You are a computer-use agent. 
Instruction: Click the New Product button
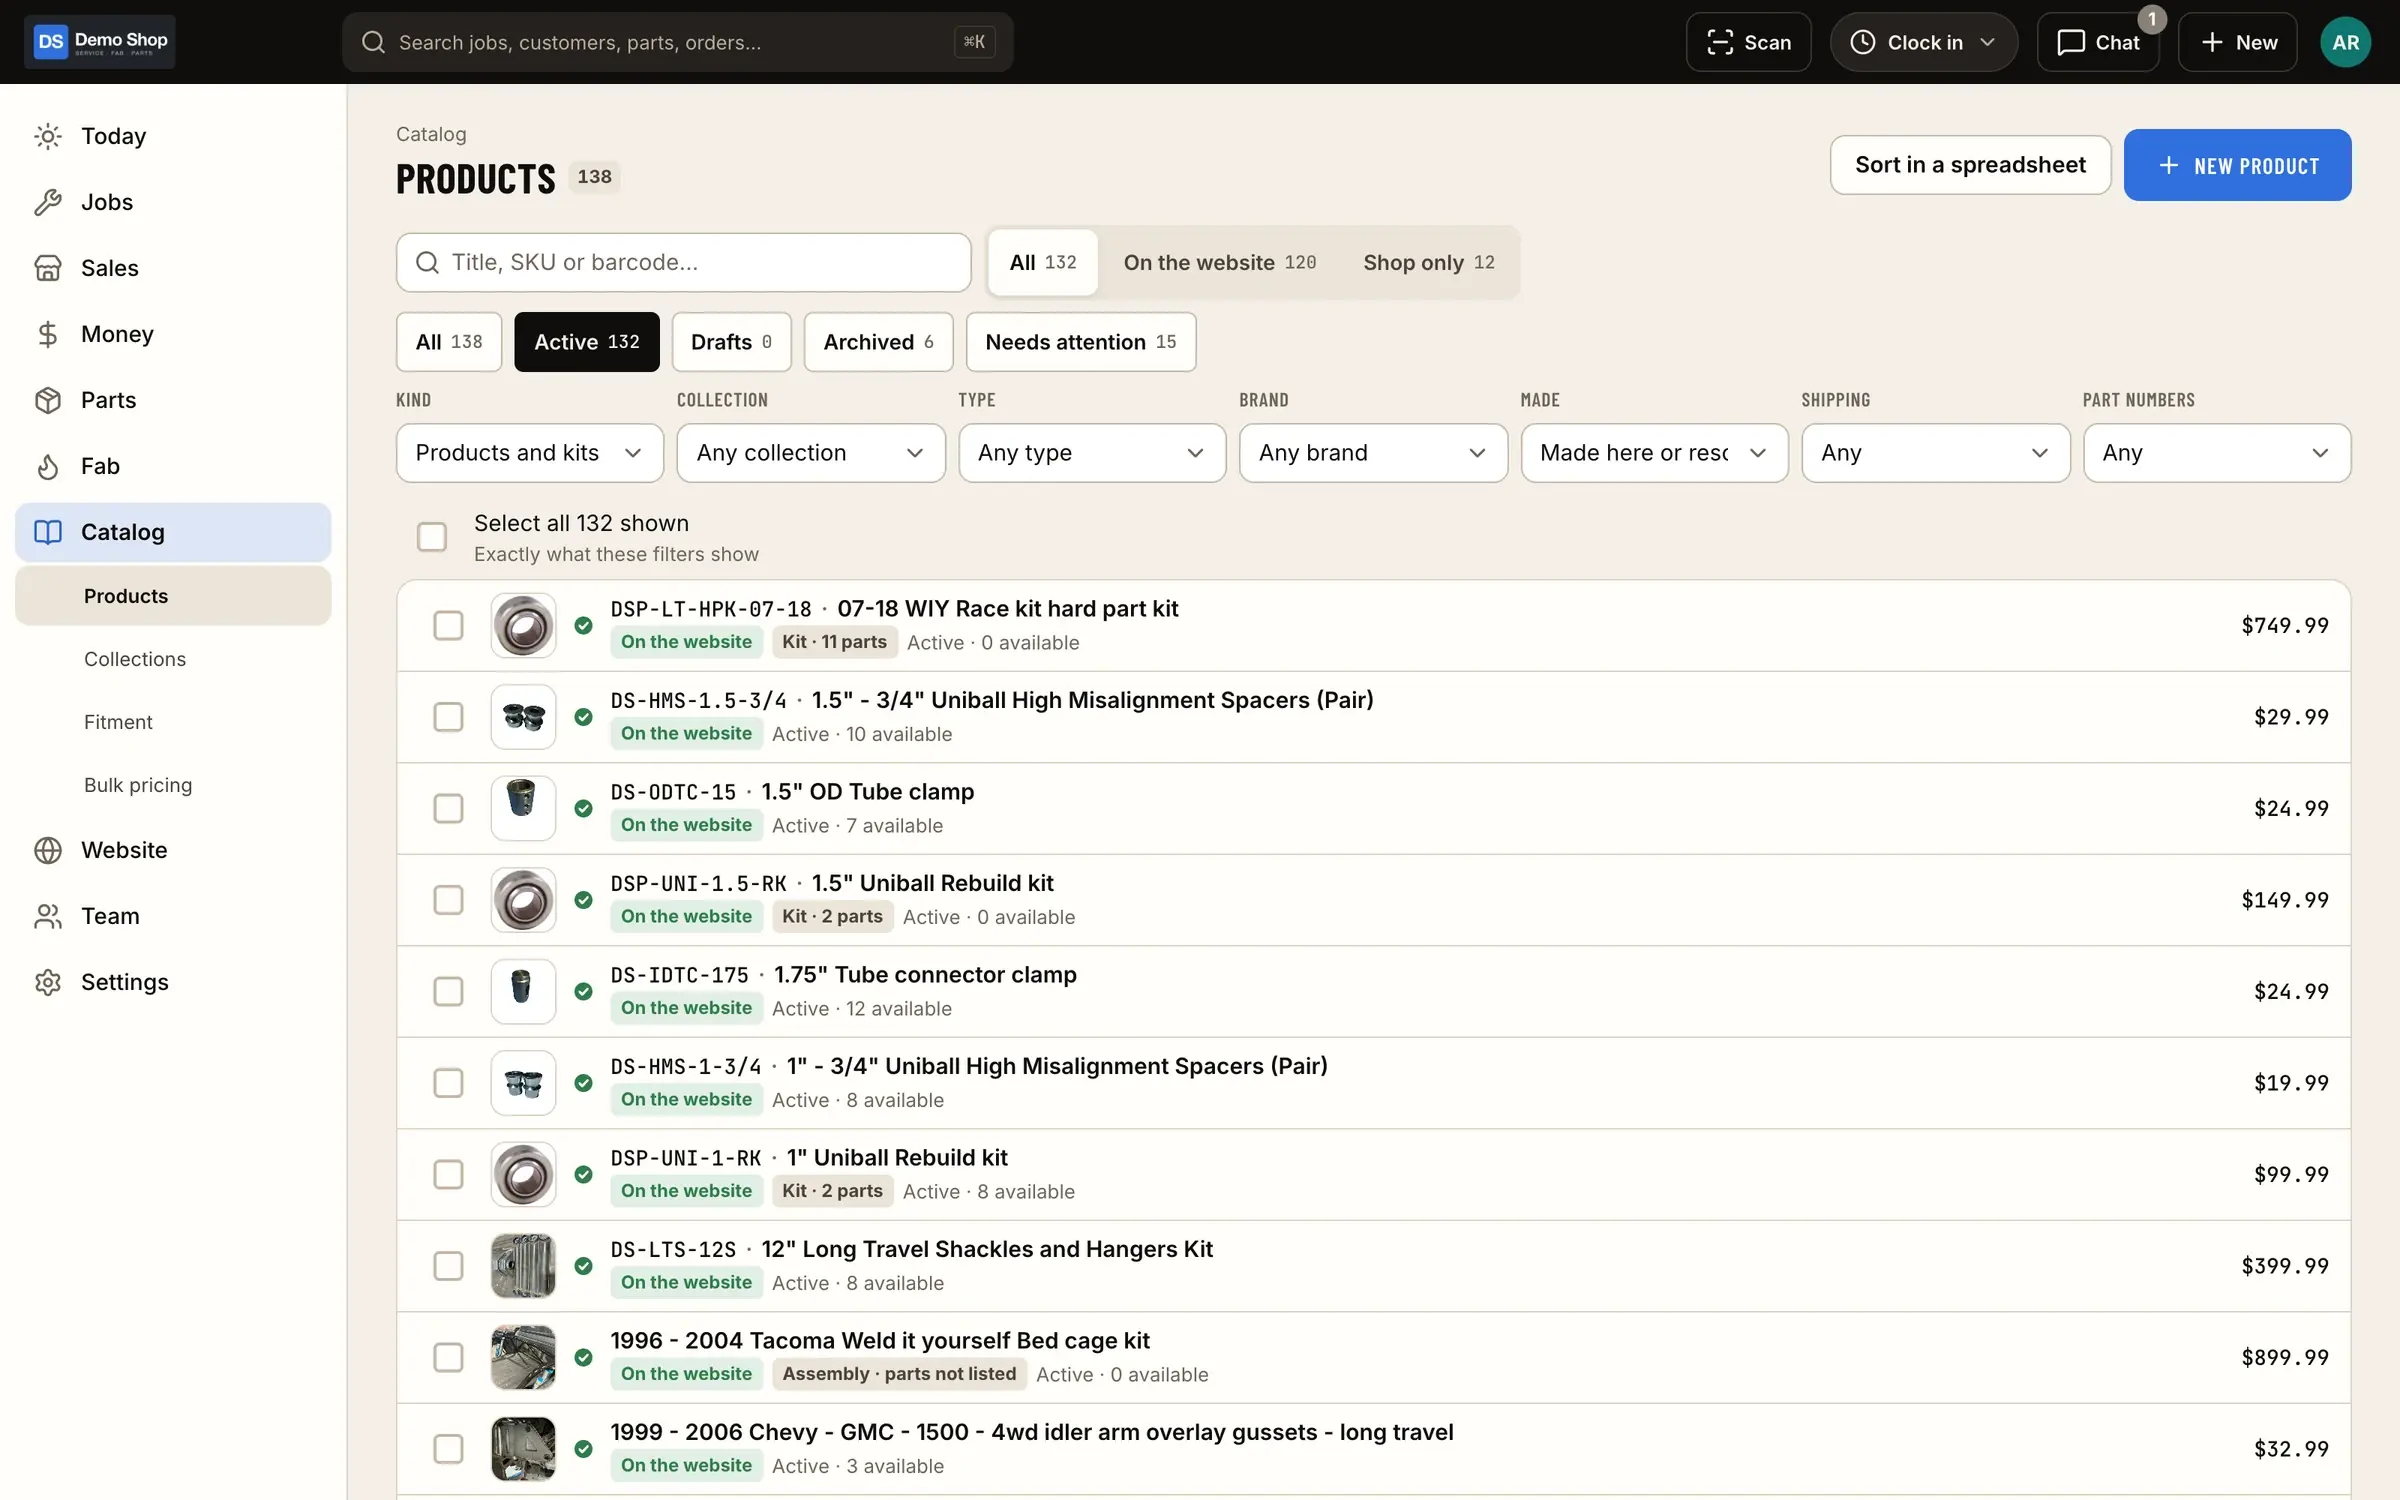tap(2237, 165)
